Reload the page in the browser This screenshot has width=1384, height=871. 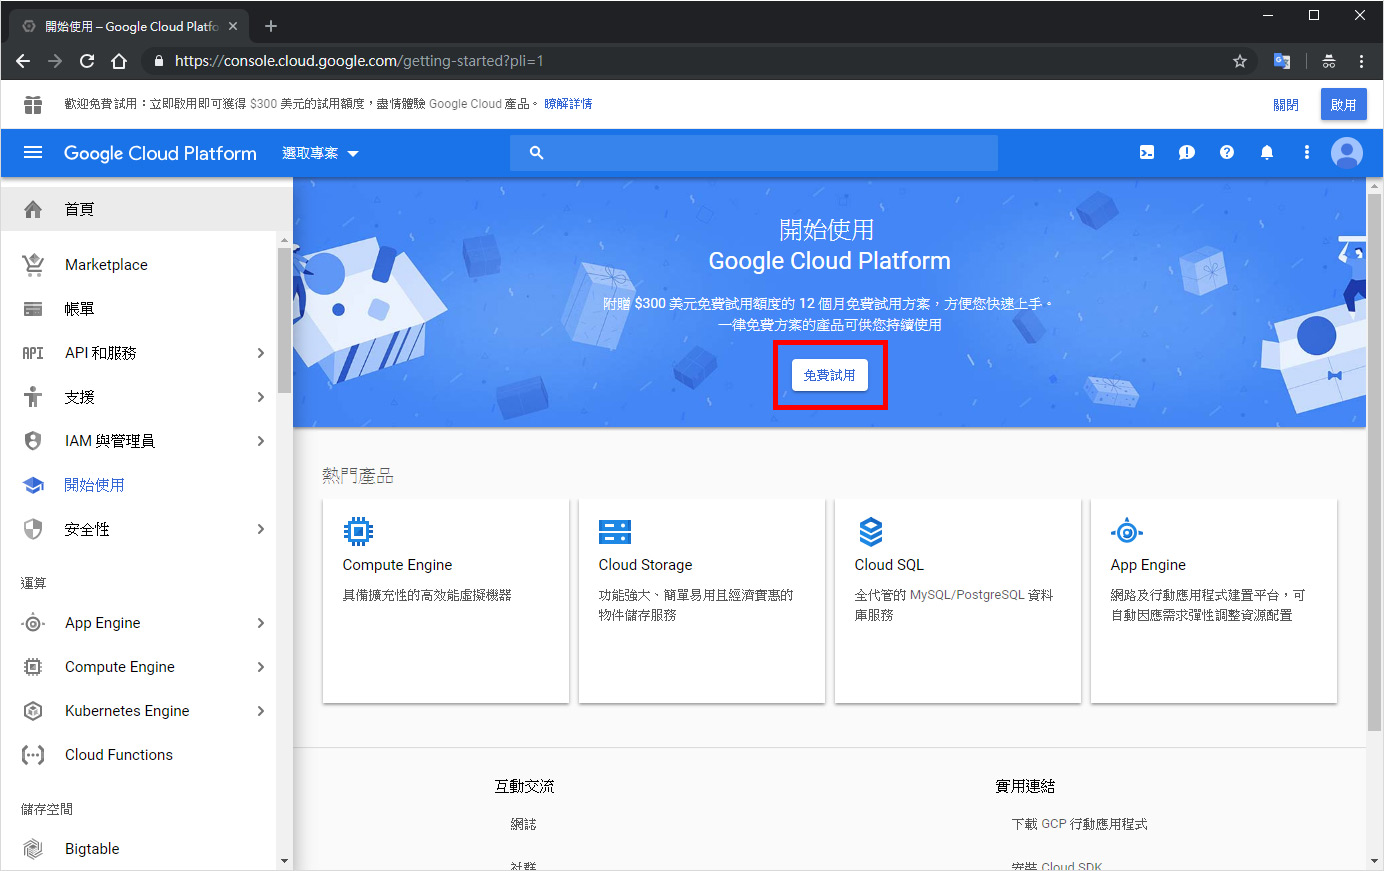pyautogui.click(x=87, y=61)
